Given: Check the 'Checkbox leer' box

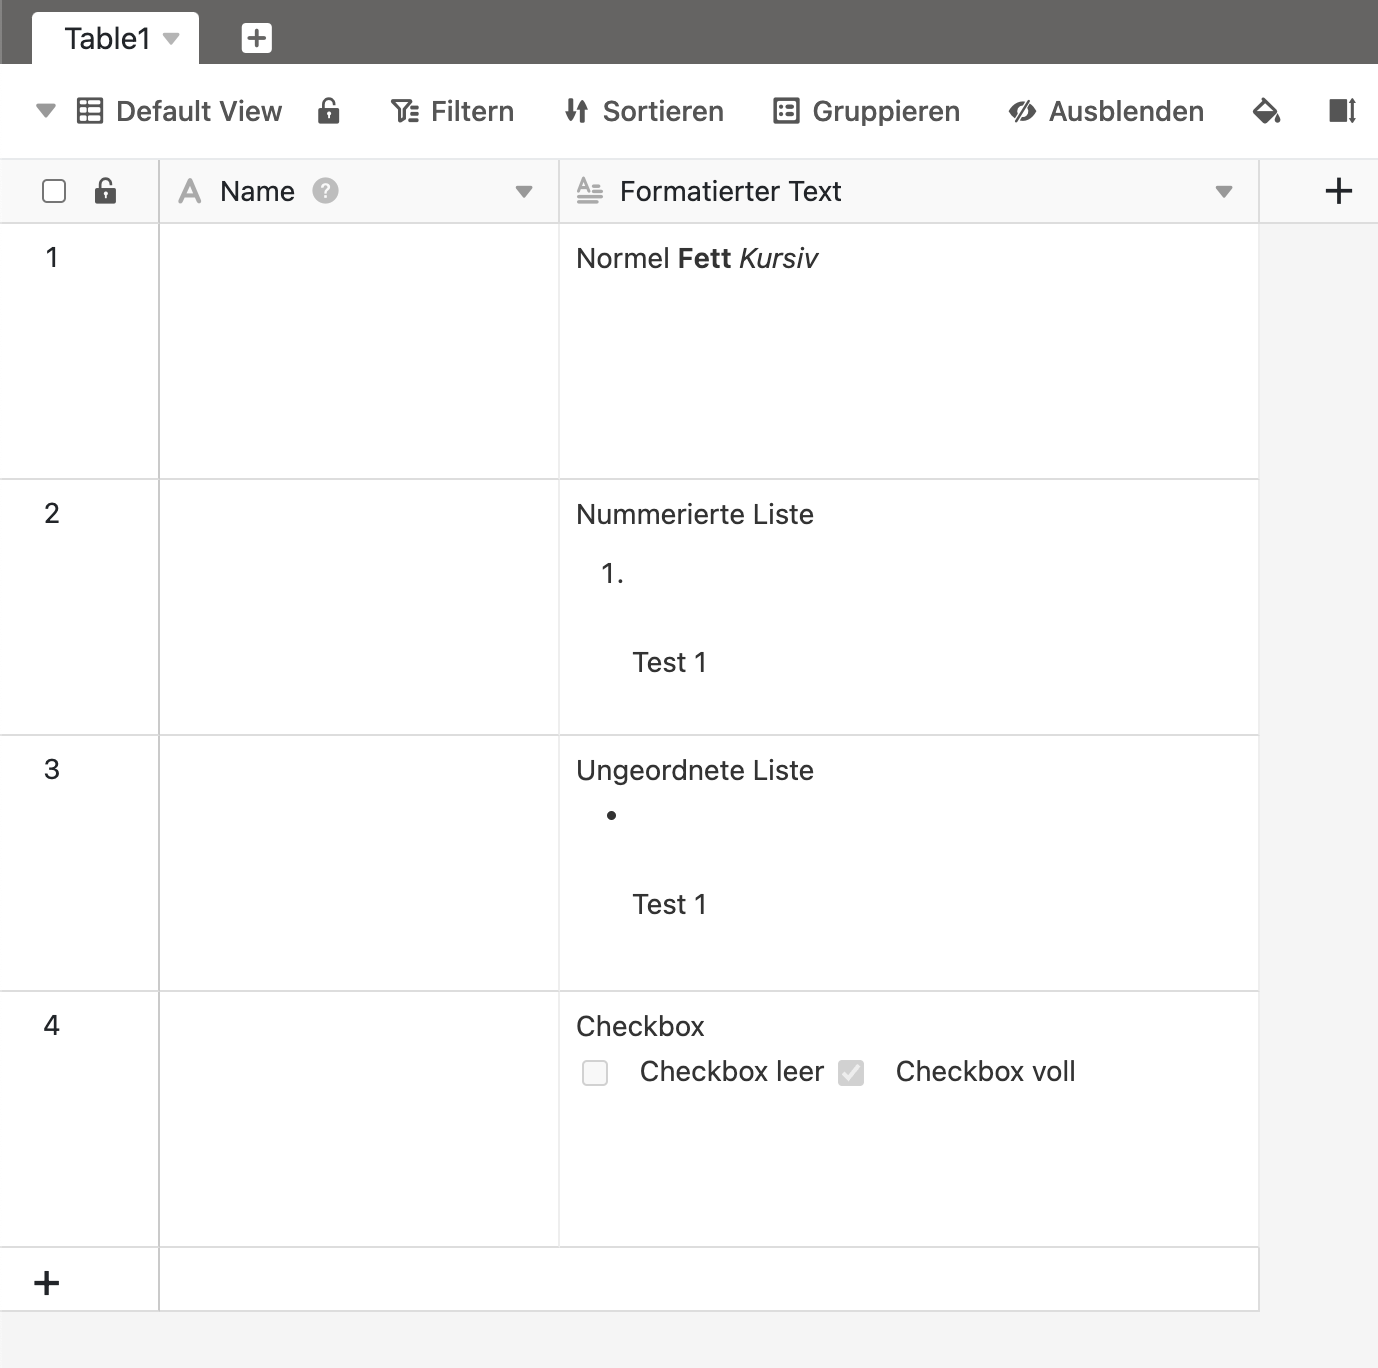Looking at the screenshot, I should [x=595, y=1073].
